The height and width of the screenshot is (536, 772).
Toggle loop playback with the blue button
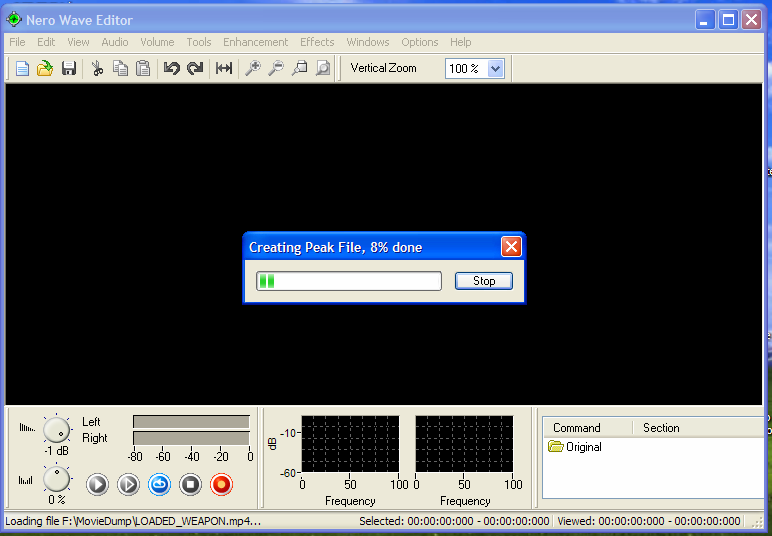(159, 485)
